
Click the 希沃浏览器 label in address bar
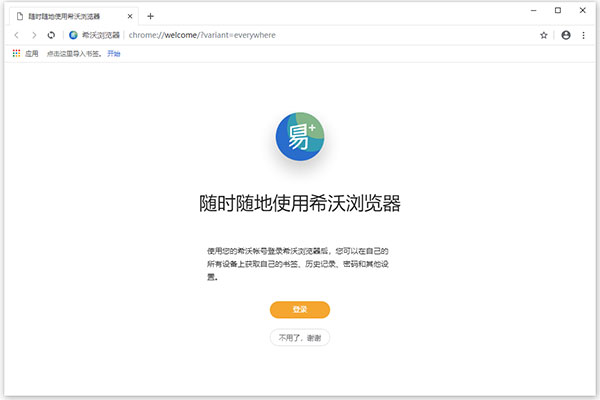pyautogui.click(x=101, y=35)
